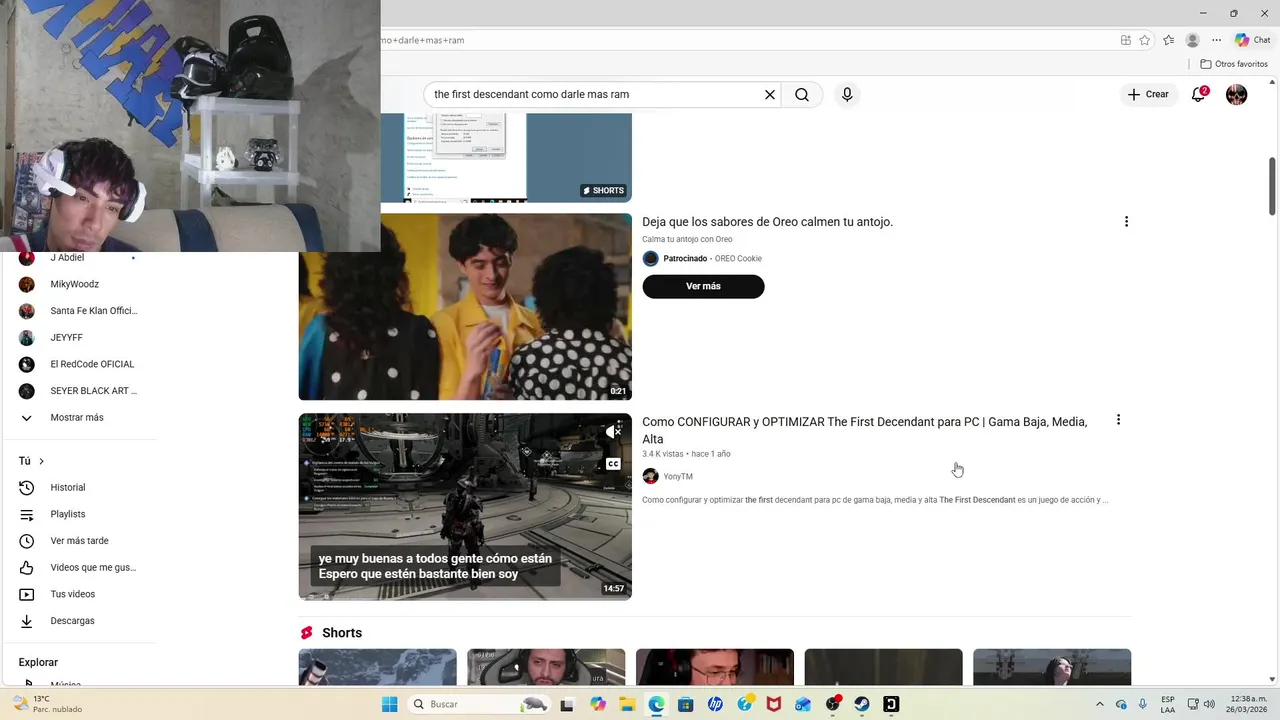Add this page to favorites with the star

point(1145,40)
